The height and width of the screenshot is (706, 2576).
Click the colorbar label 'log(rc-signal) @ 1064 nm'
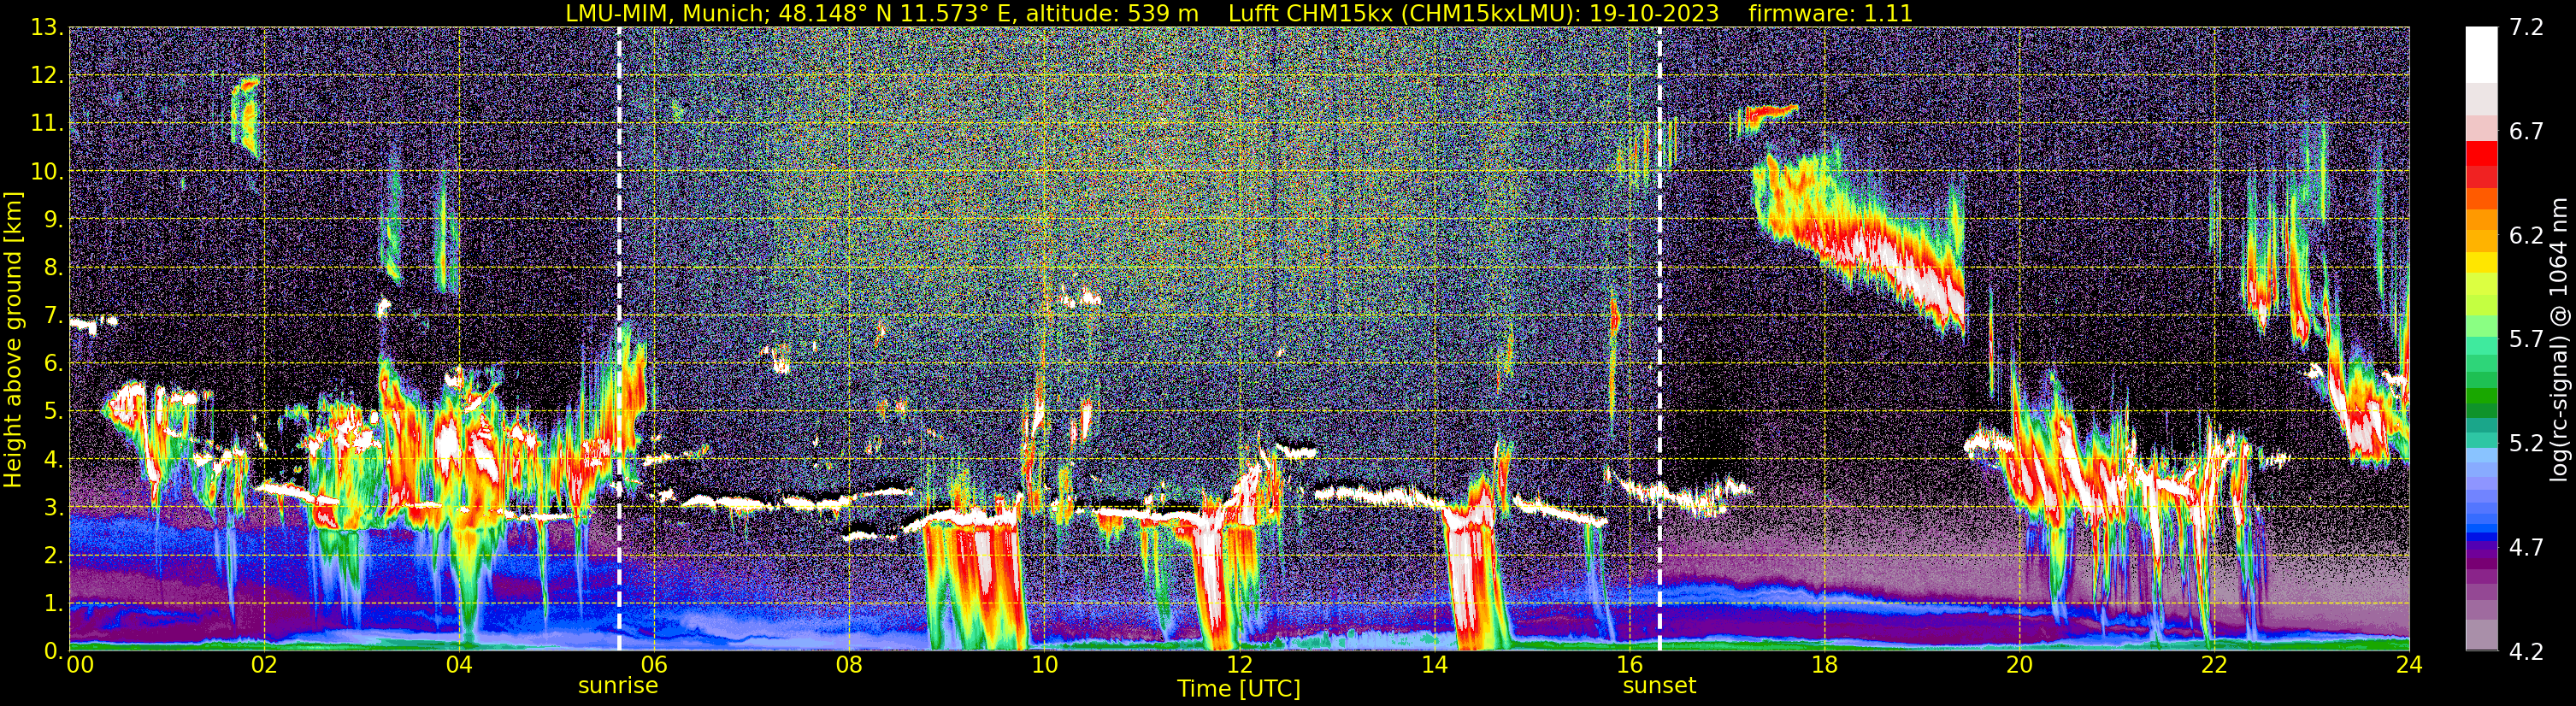[2558, 339]
